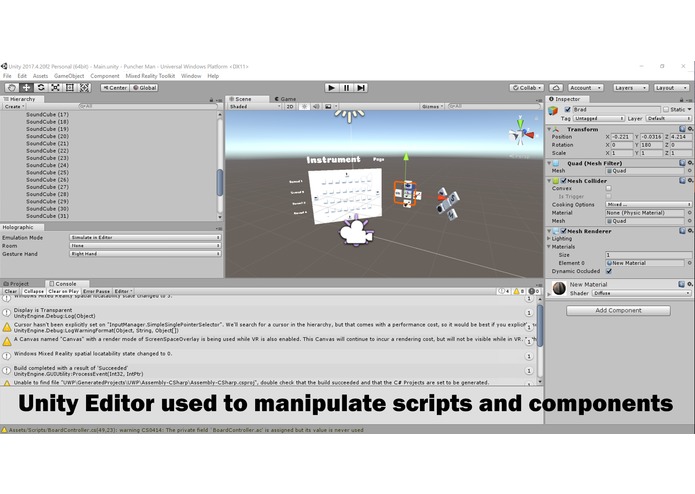The image size is (695, 494).
Task: Toggle Center pivot mode
Action: 115,88
